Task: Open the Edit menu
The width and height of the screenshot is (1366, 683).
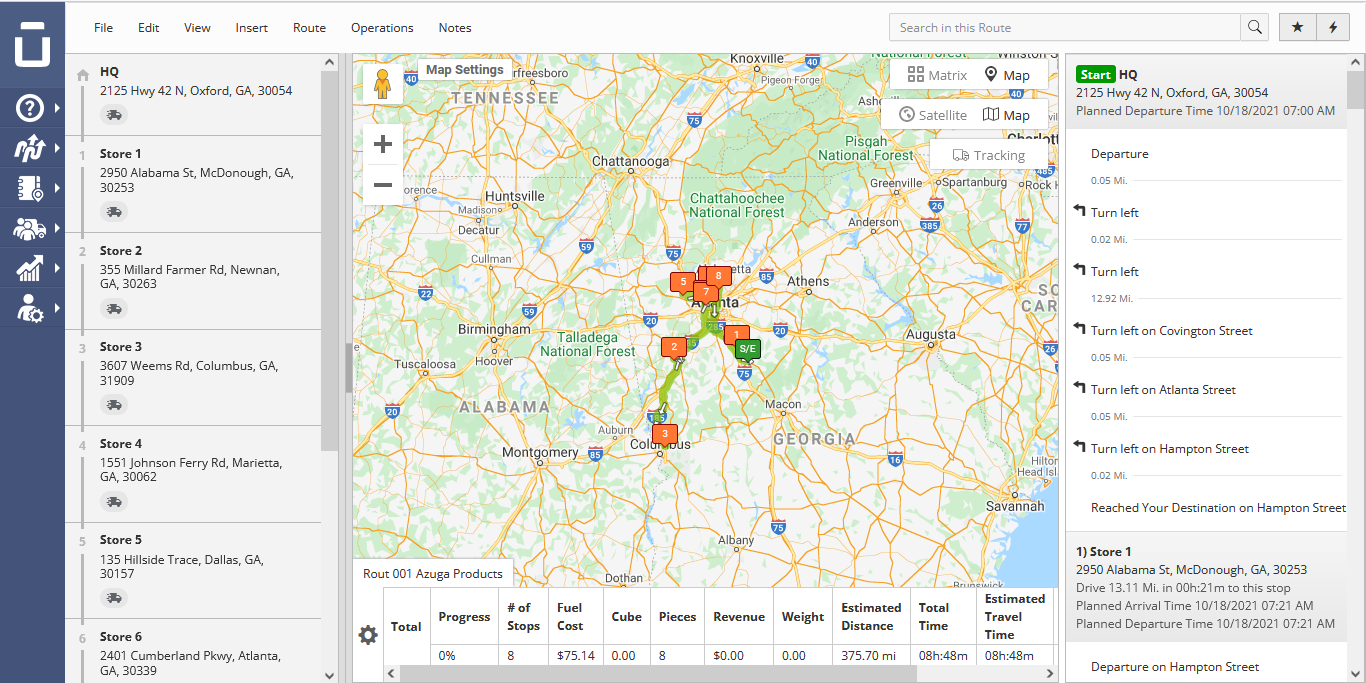Action: pyautogui.click(x=149, y=27)
